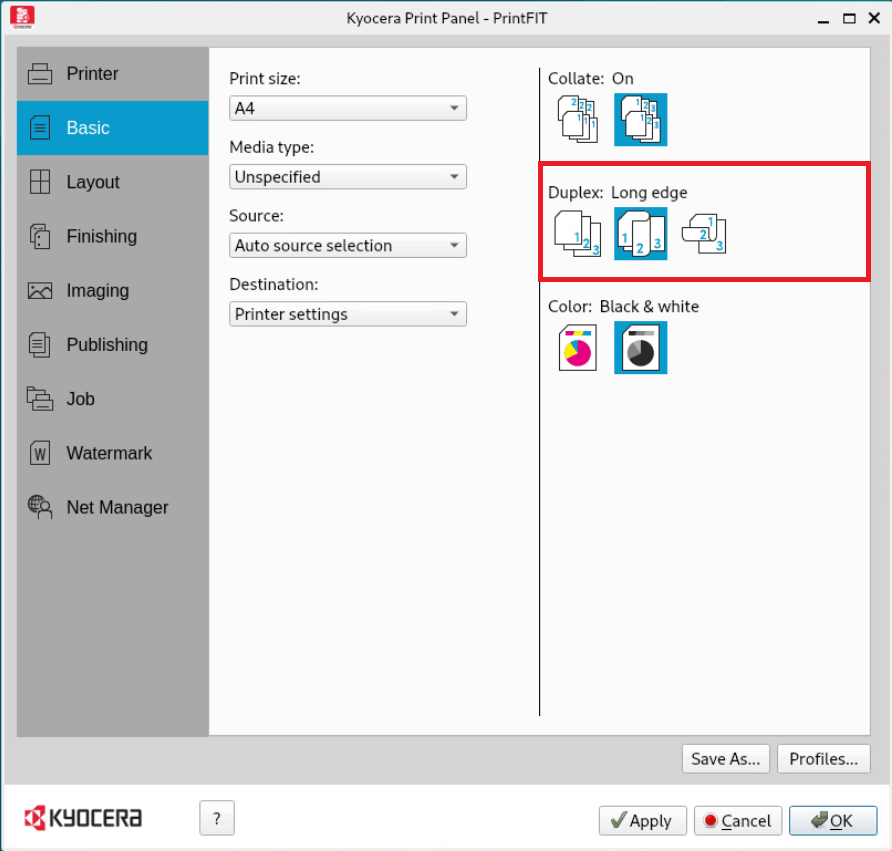Choose short edge duplex icon

tap(704, 234)
